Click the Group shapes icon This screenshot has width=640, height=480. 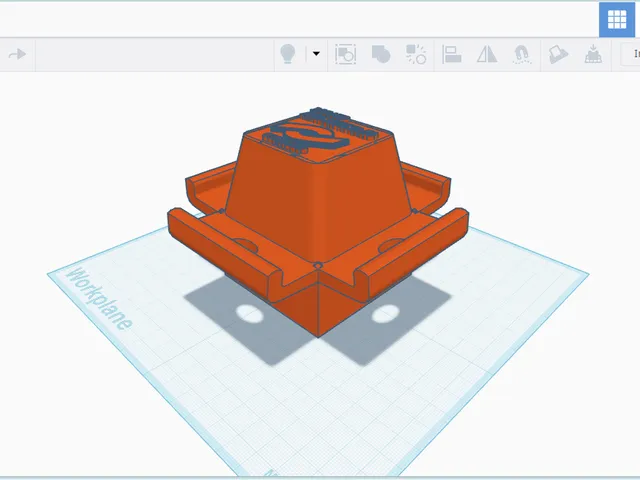pos(381,54)
